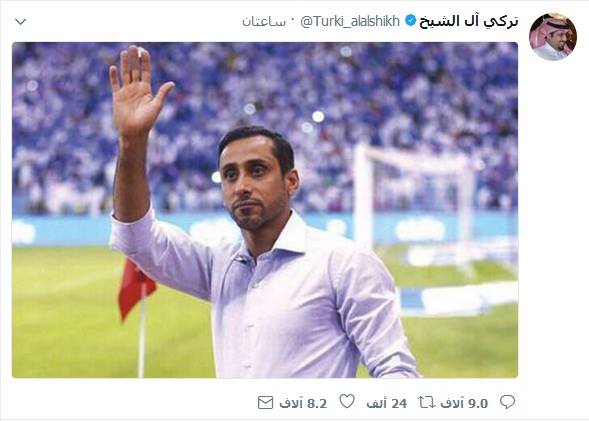The height and width of the screenshot is (421, 589).
Task: Click the @Turki_alalshikh handle
Action: tap(350, 21)
